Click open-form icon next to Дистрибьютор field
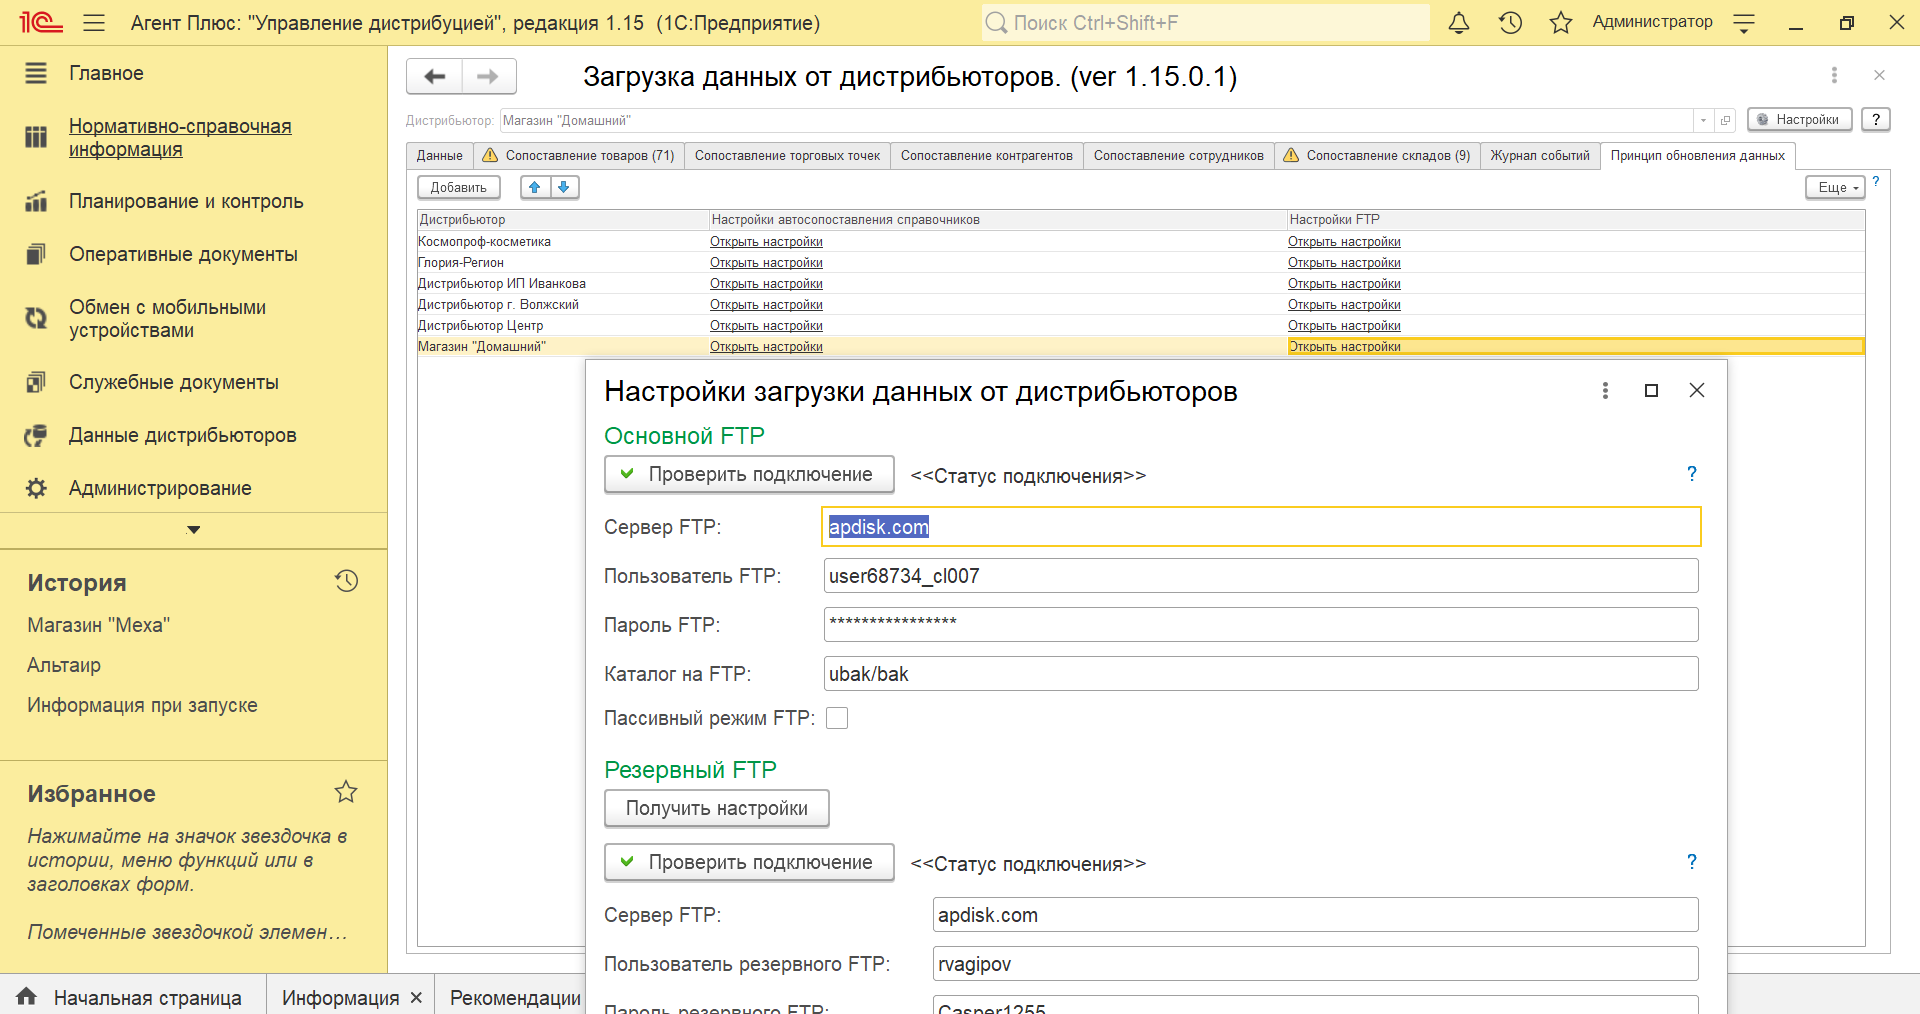 (x=1725, y=120)
